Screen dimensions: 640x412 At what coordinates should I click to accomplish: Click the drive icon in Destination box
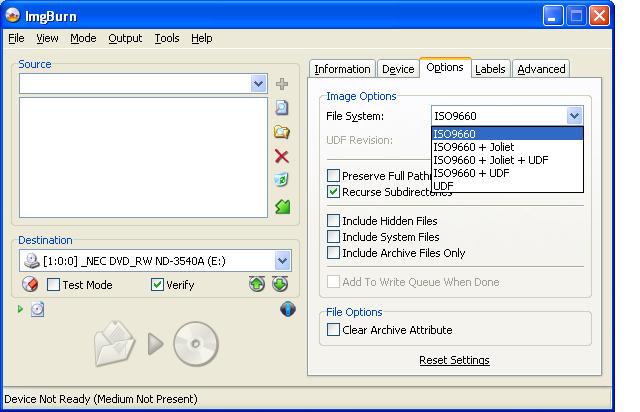(31, 261)
